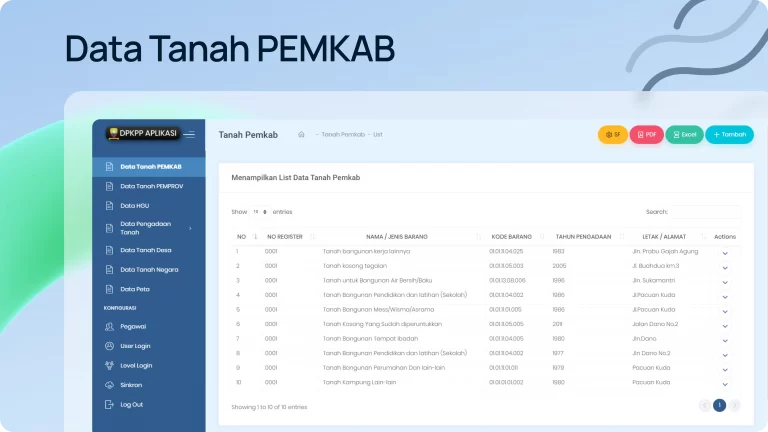Image resolution: width=768 pixels, height=432 pixels.
Task: Expand actions for Jln. Prabu Gajah Agung row
Action: point(725,253)
